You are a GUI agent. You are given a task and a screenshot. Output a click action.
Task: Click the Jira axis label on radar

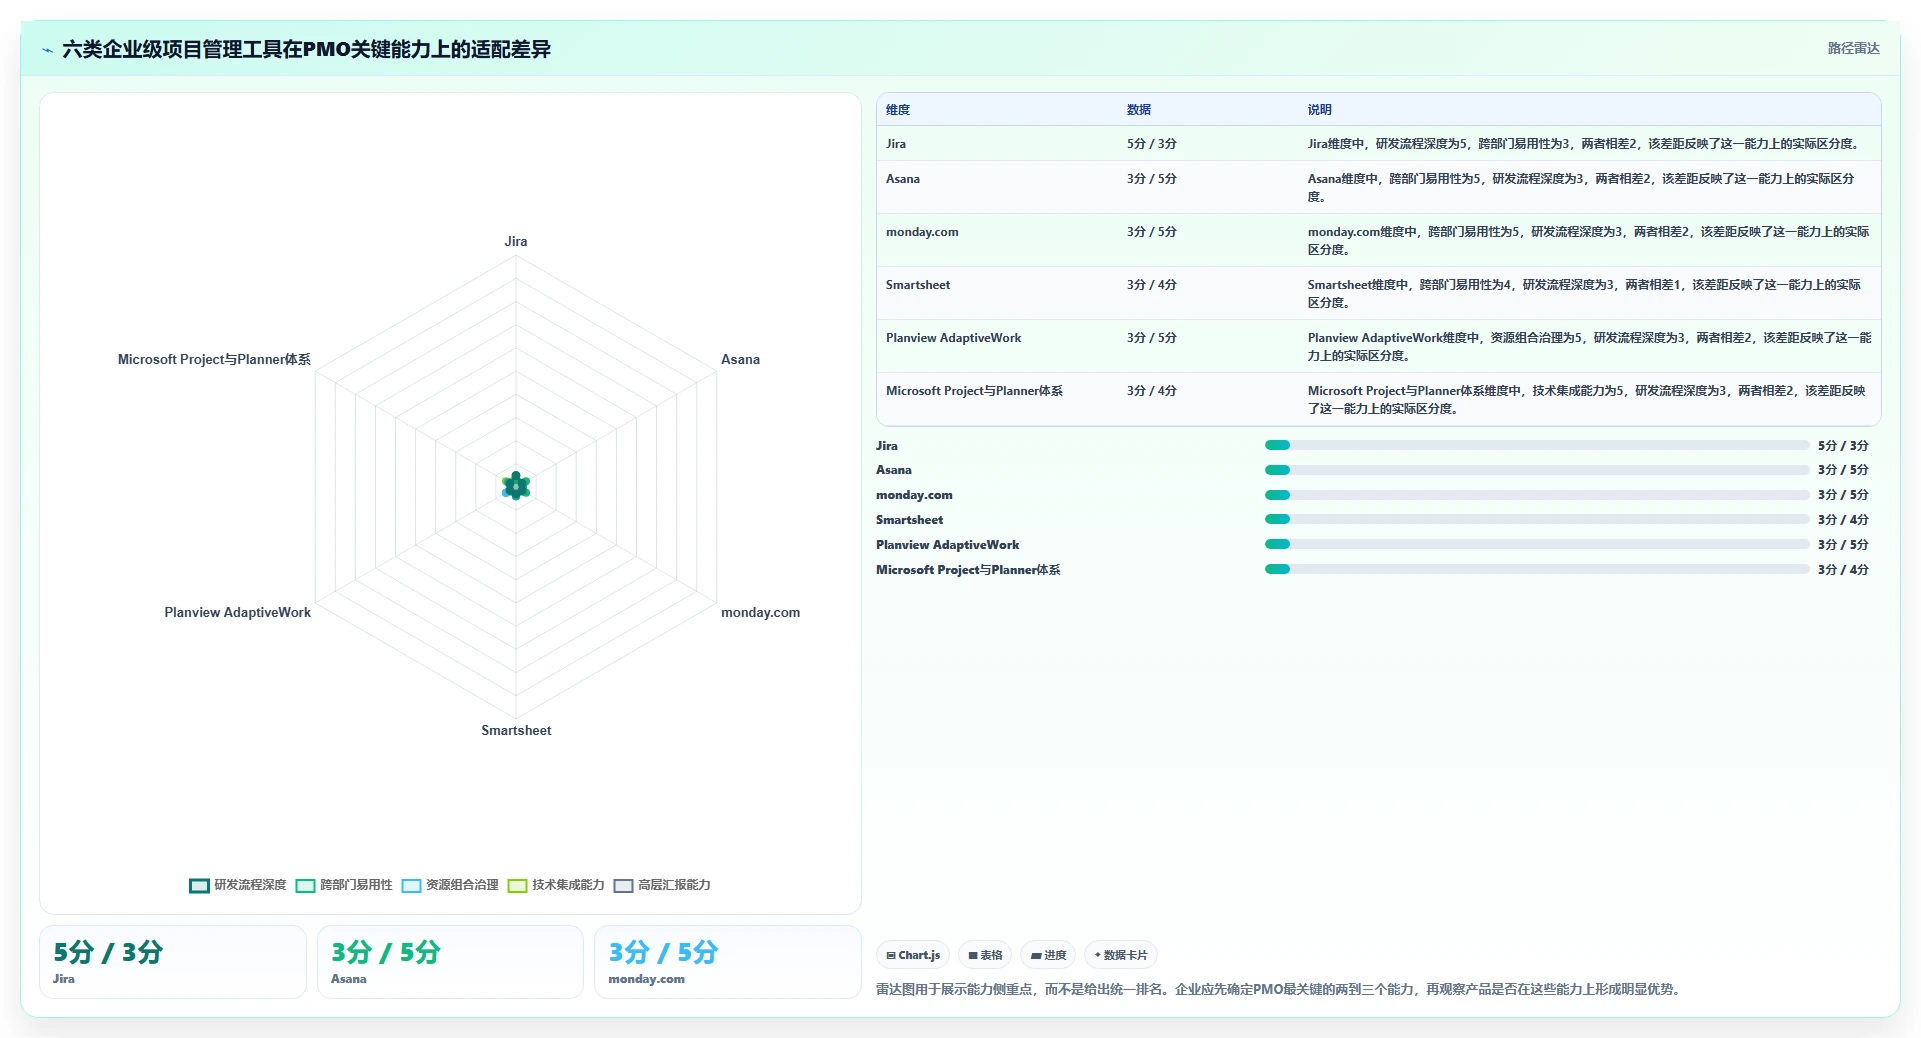click(516, 241)
